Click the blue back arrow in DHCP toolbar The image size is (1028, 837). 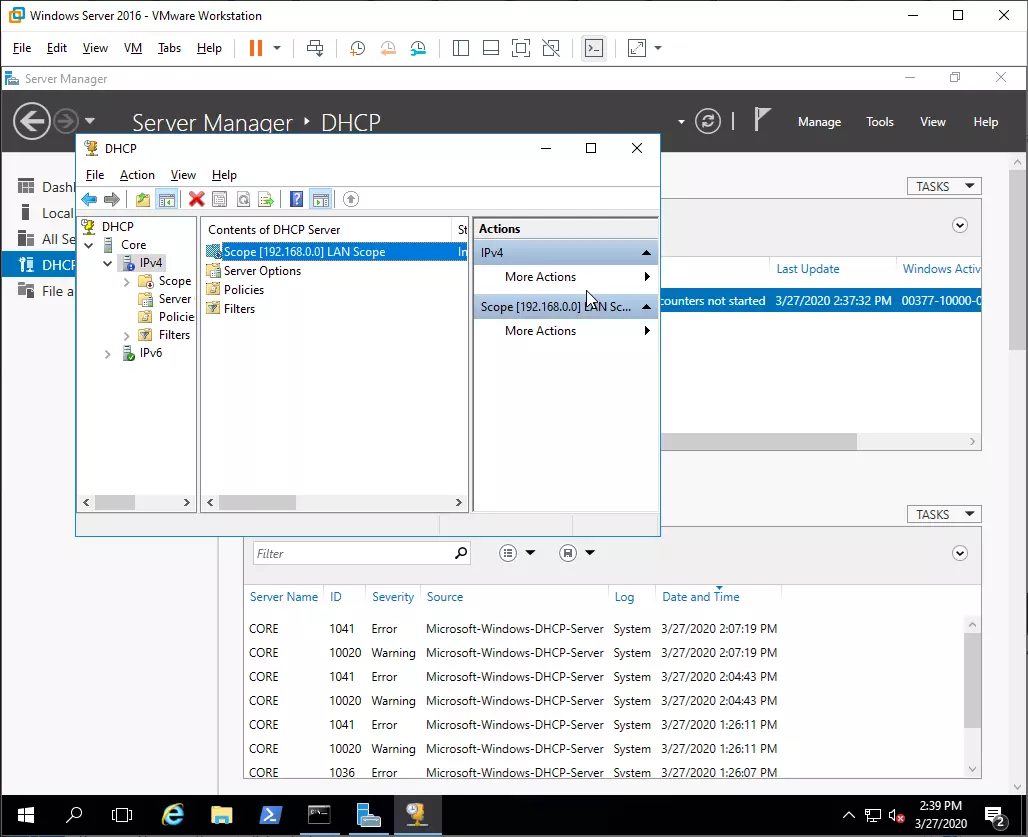tap(89, 199)
